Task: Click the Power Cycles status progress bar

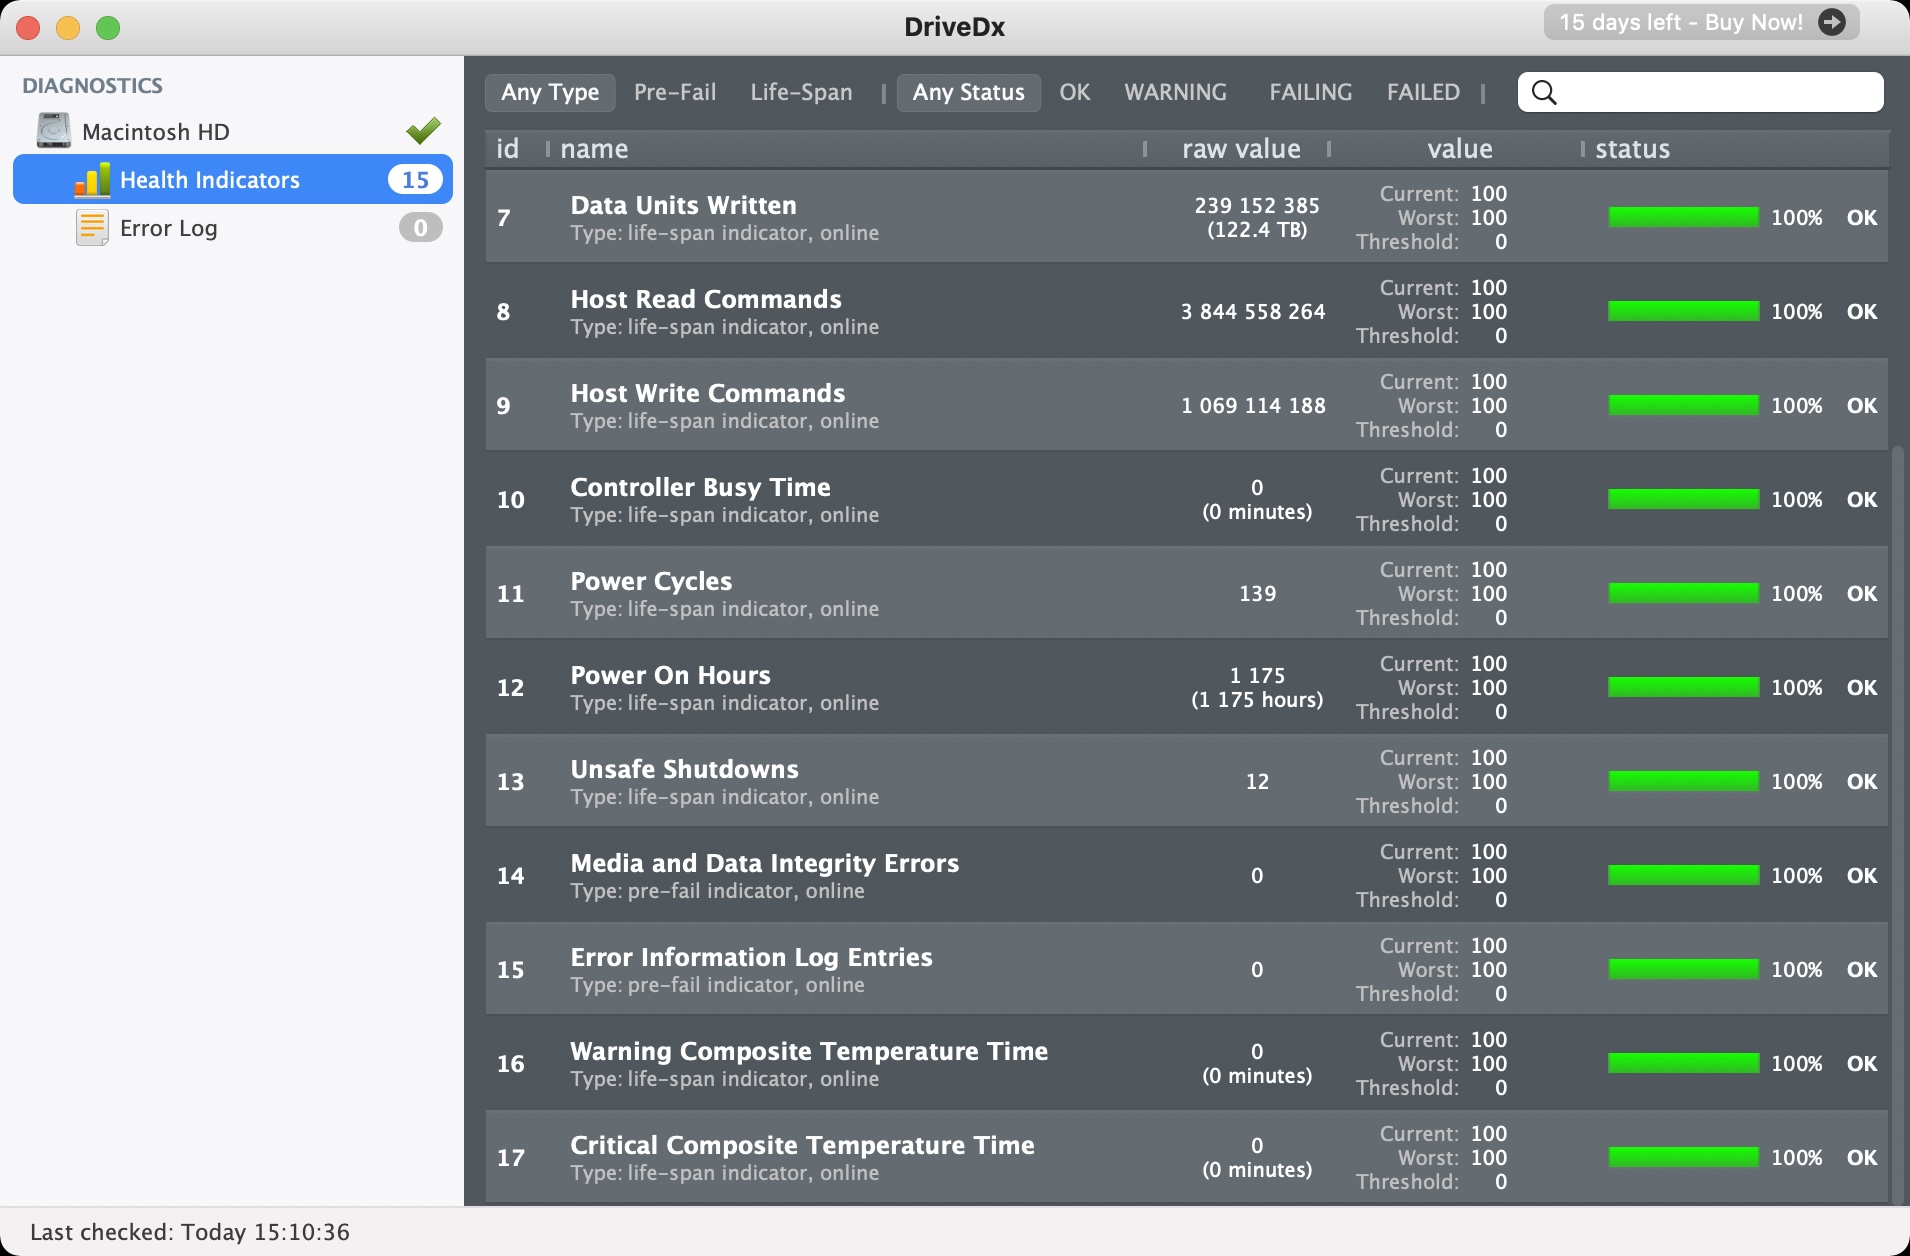Action: click(x=1683, y=593)
